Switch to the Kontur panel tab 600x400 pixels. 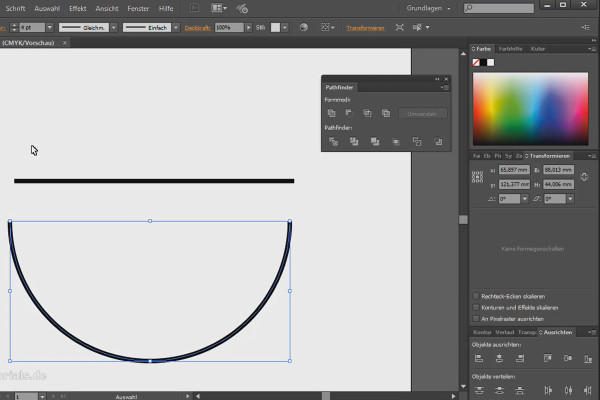coord(482,332)
